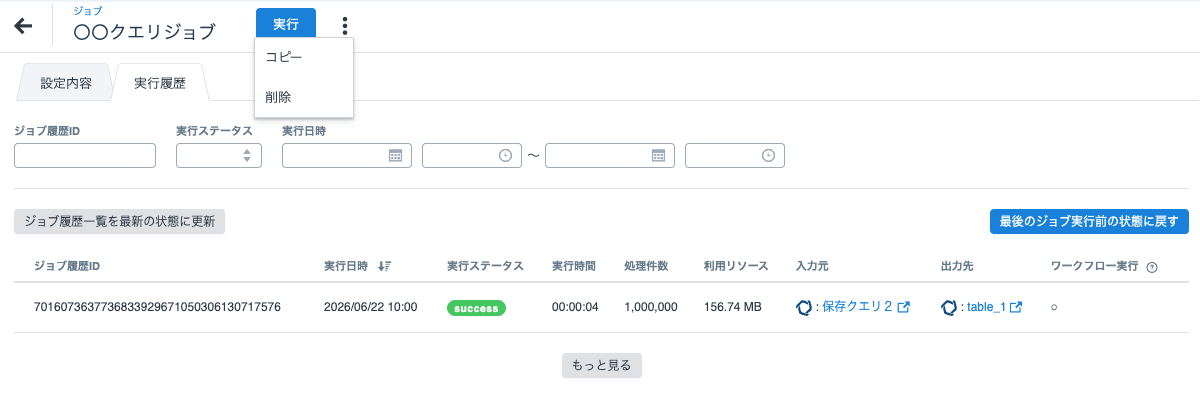Viewport: 1200px width, 396px height.
Task: Focus the start time input field
Action: click(x=472, y=155)
